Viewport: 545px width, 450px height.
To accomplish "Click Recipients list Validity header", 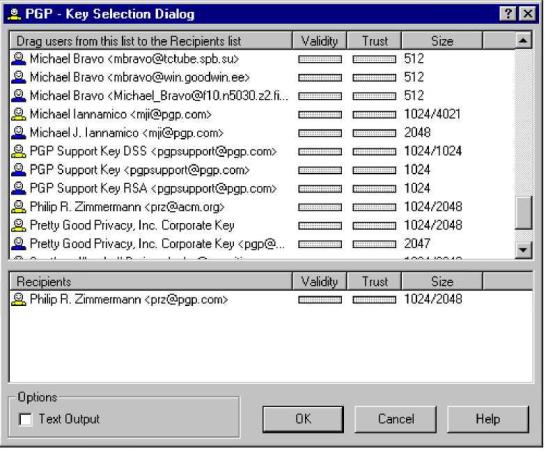I will tap(319, 281).
